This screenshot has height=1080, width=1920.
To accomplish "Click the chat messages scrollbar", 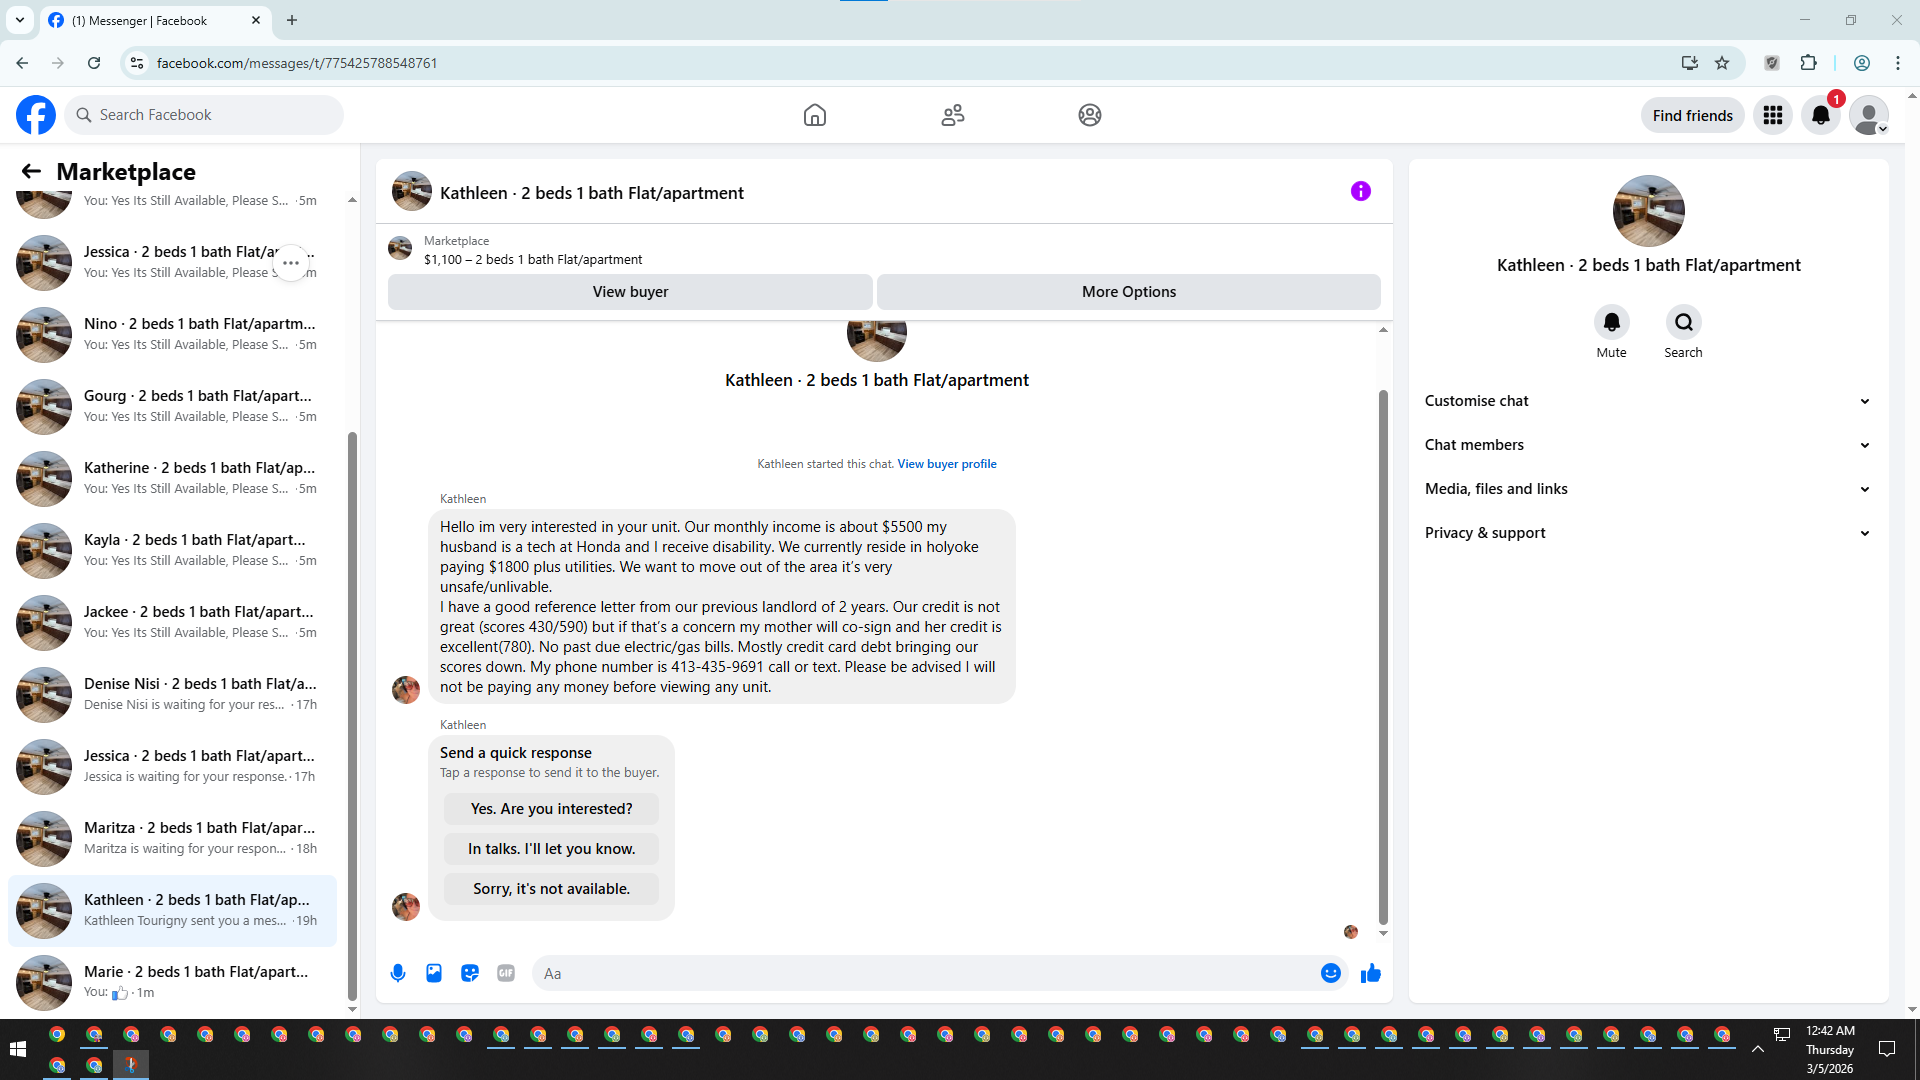I will pos(1383,657).
